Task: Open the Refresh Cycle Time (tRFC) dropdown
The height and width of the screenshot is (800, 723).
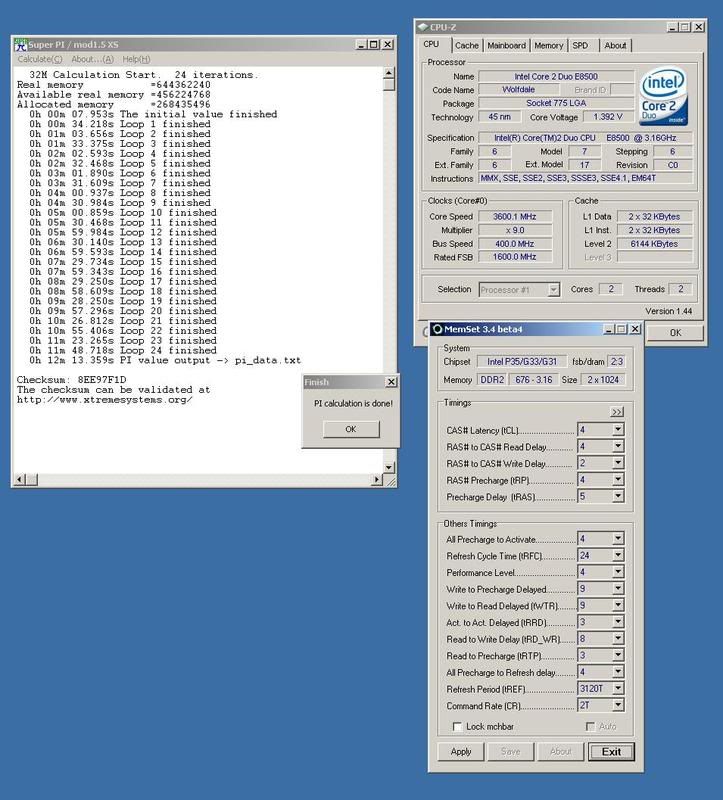Action: pyautogui.click(x=618, y=555)
